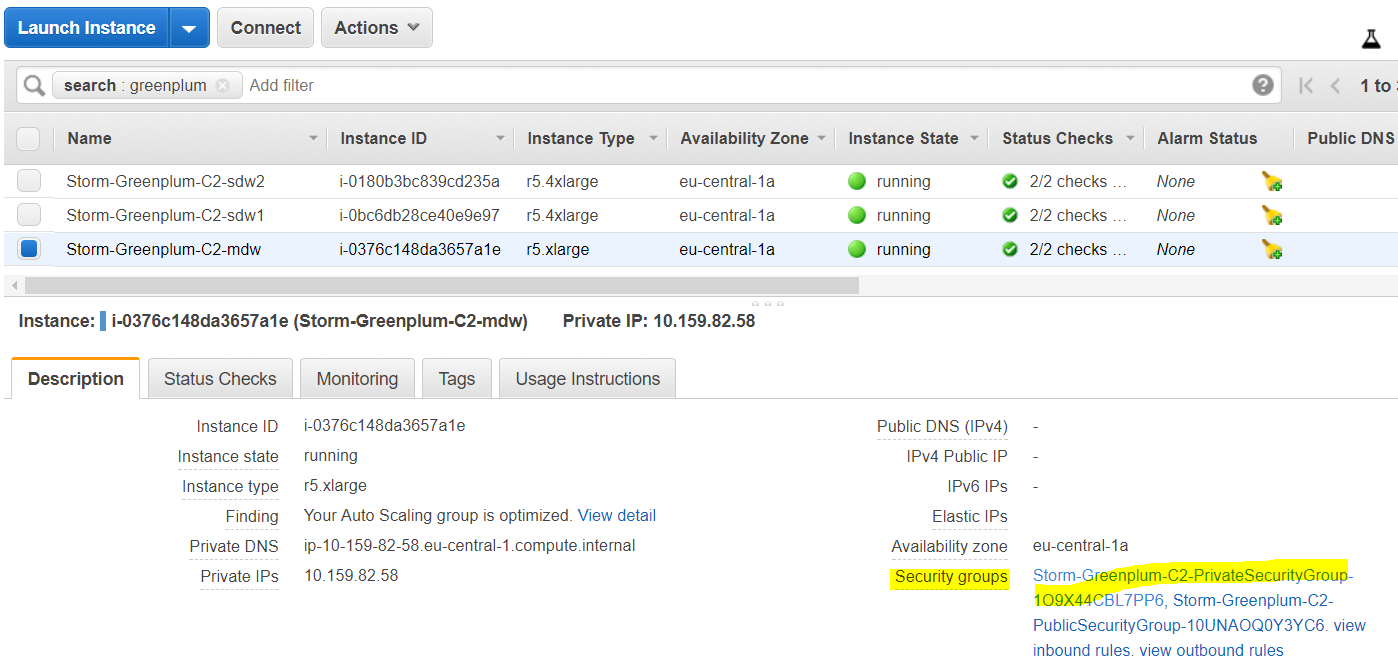This screenshot has width=1398, height=661.
Task: Click status check checkmark icon for sdw1
Action: tap(1010, 215)
